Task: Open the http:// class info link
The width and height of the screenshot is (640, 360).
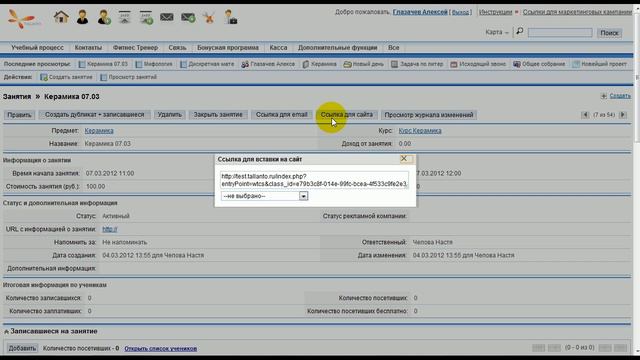Action: pyautogui.click(x=109, y=229)
